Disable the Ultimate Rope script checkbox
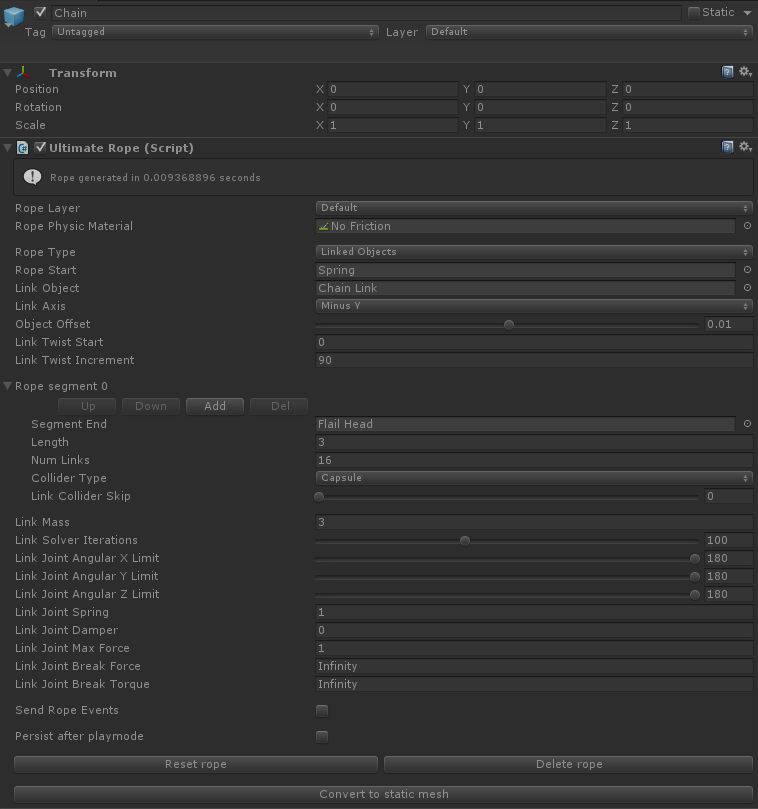Screen dimensions: 758x809 40,148
